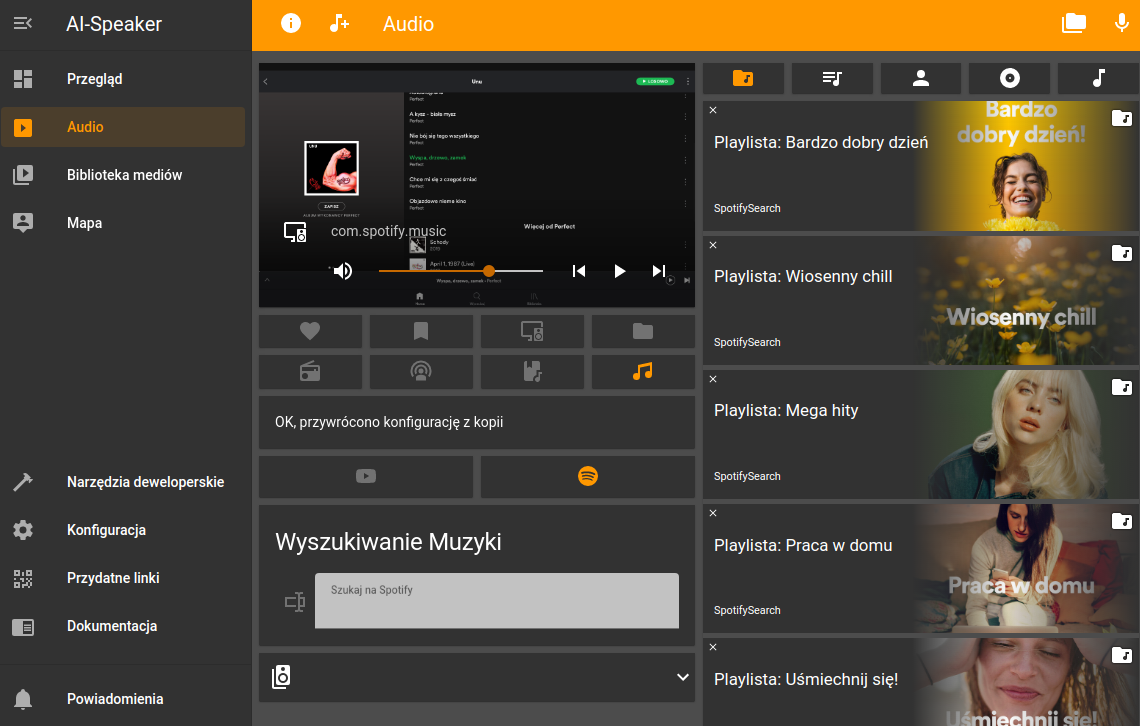Switch to the playlist queue tab
The width and height of the screenshot is (1140, 726).
pos(832,78)
